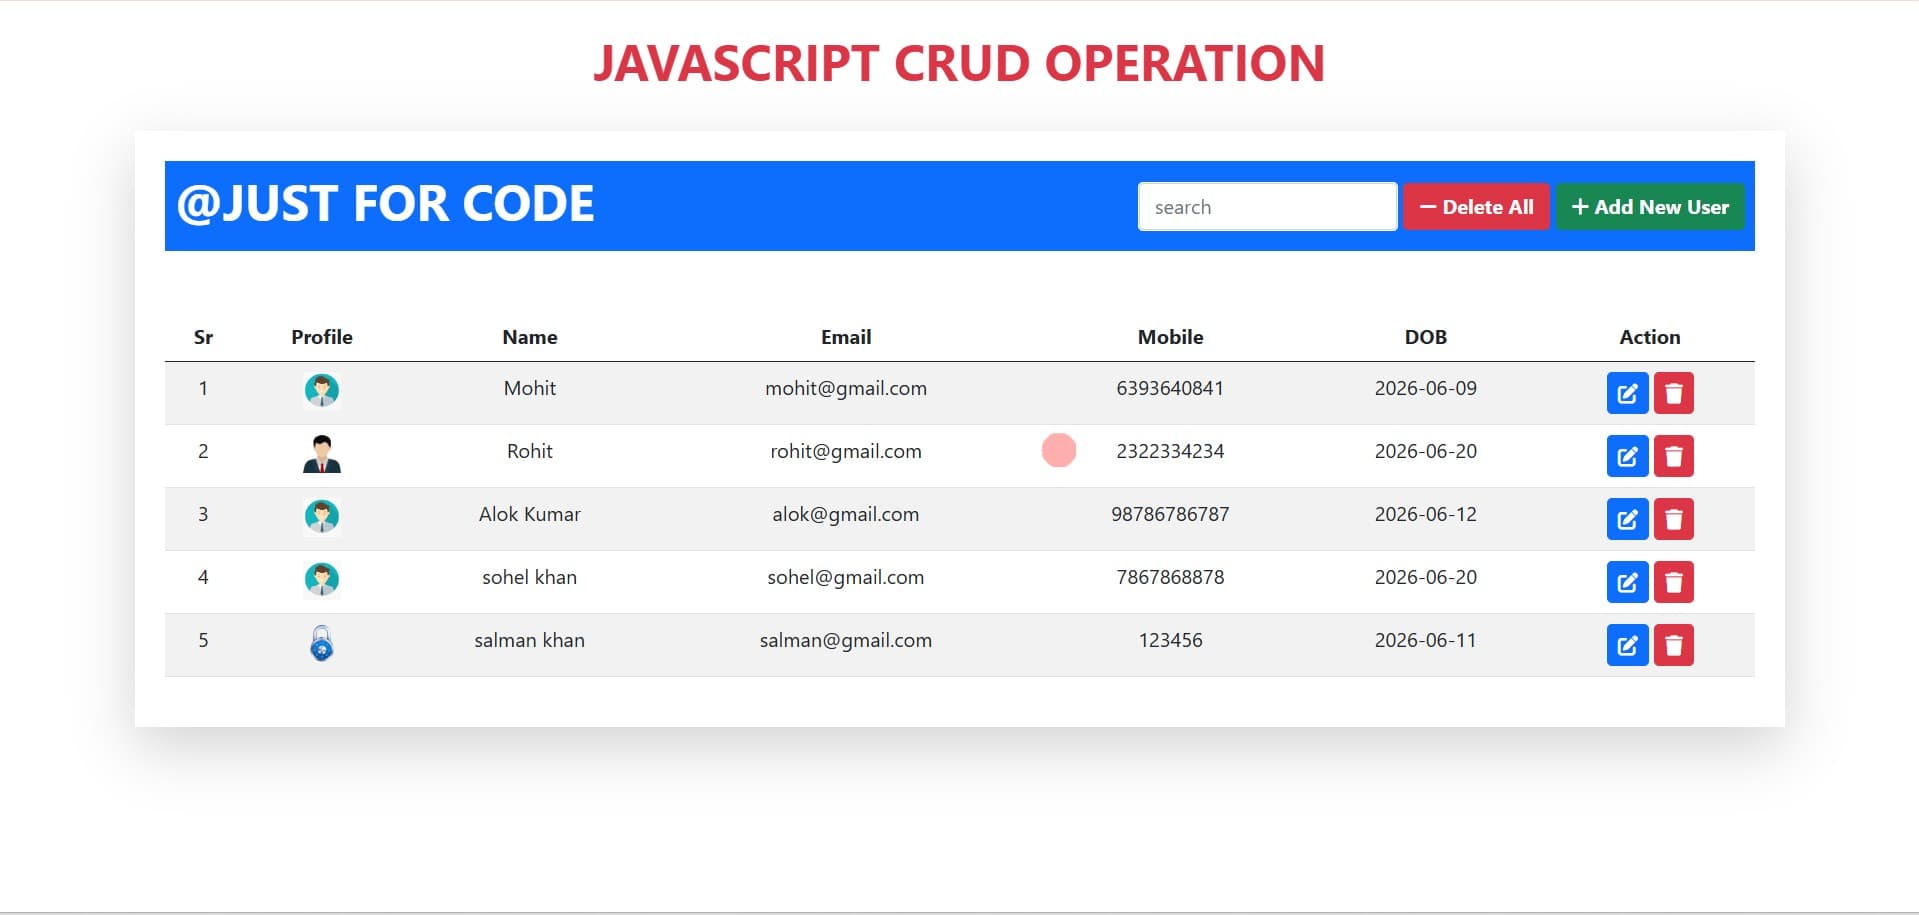Click mobile number 98786786787
The image size is (1919, 915).
(1170, 514)
